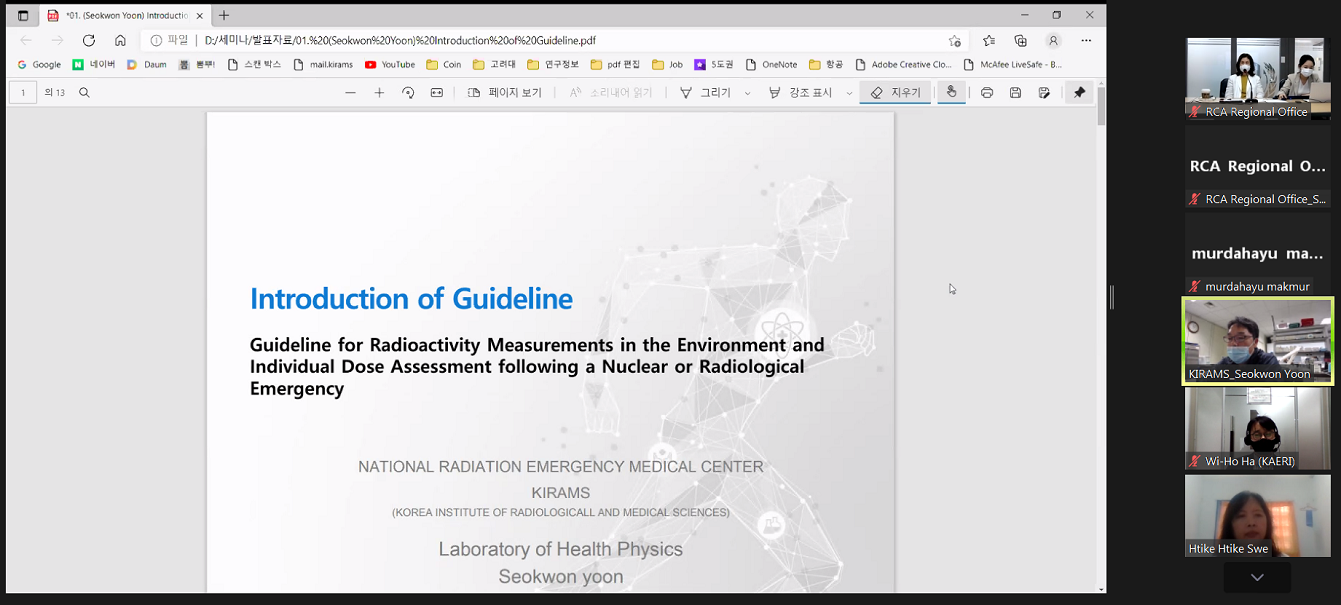The image size is (1341, 605).
Task: Print the PDF document
Action: click(987, 93)
